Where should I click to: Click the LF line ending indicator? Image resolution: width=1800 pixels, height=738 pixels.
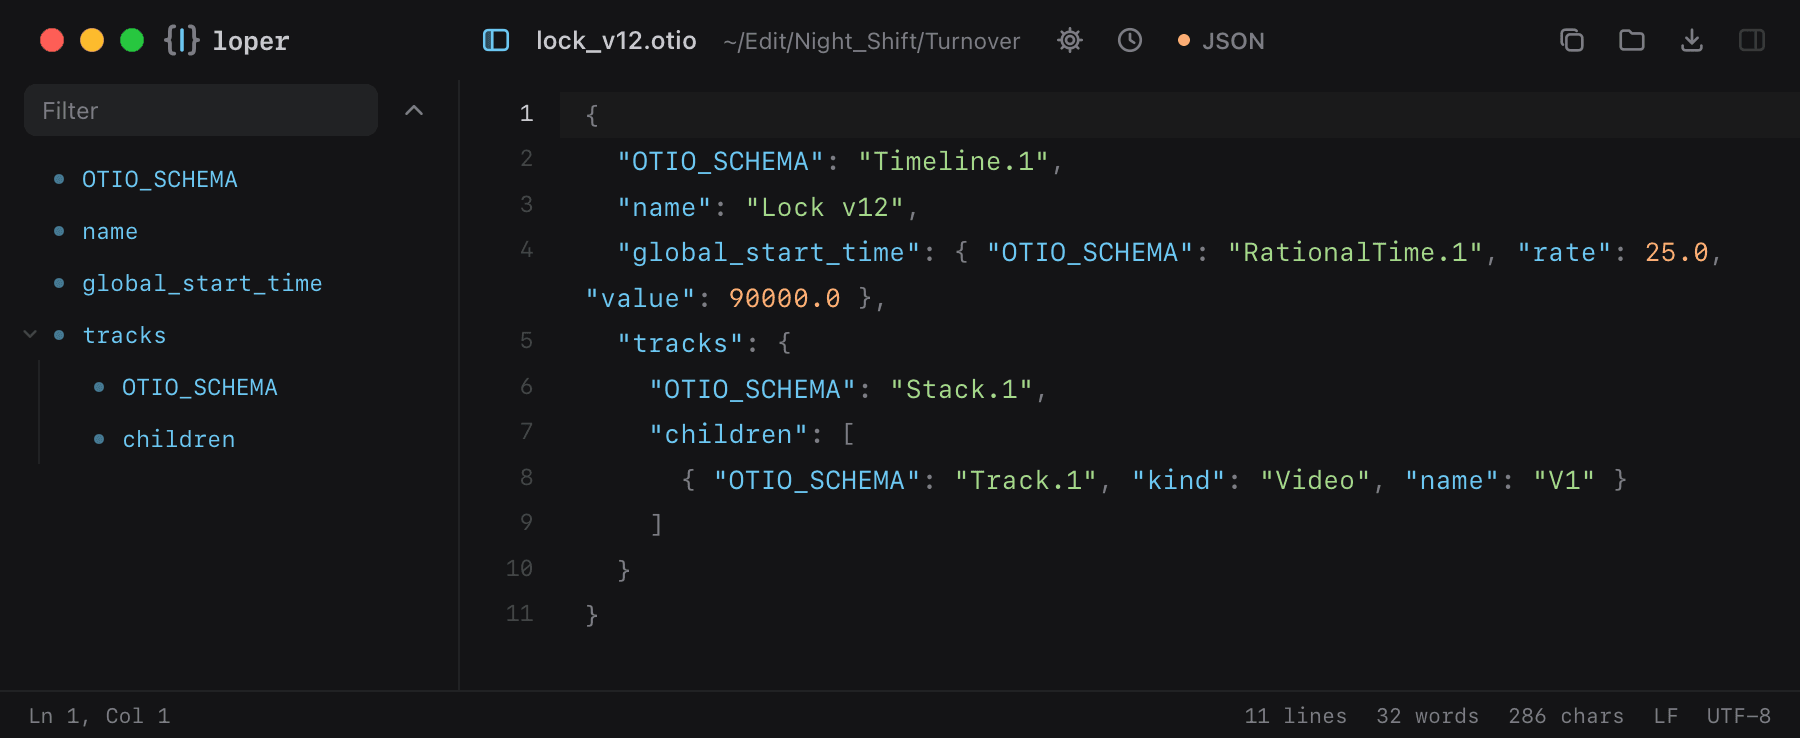[1666, 716]
